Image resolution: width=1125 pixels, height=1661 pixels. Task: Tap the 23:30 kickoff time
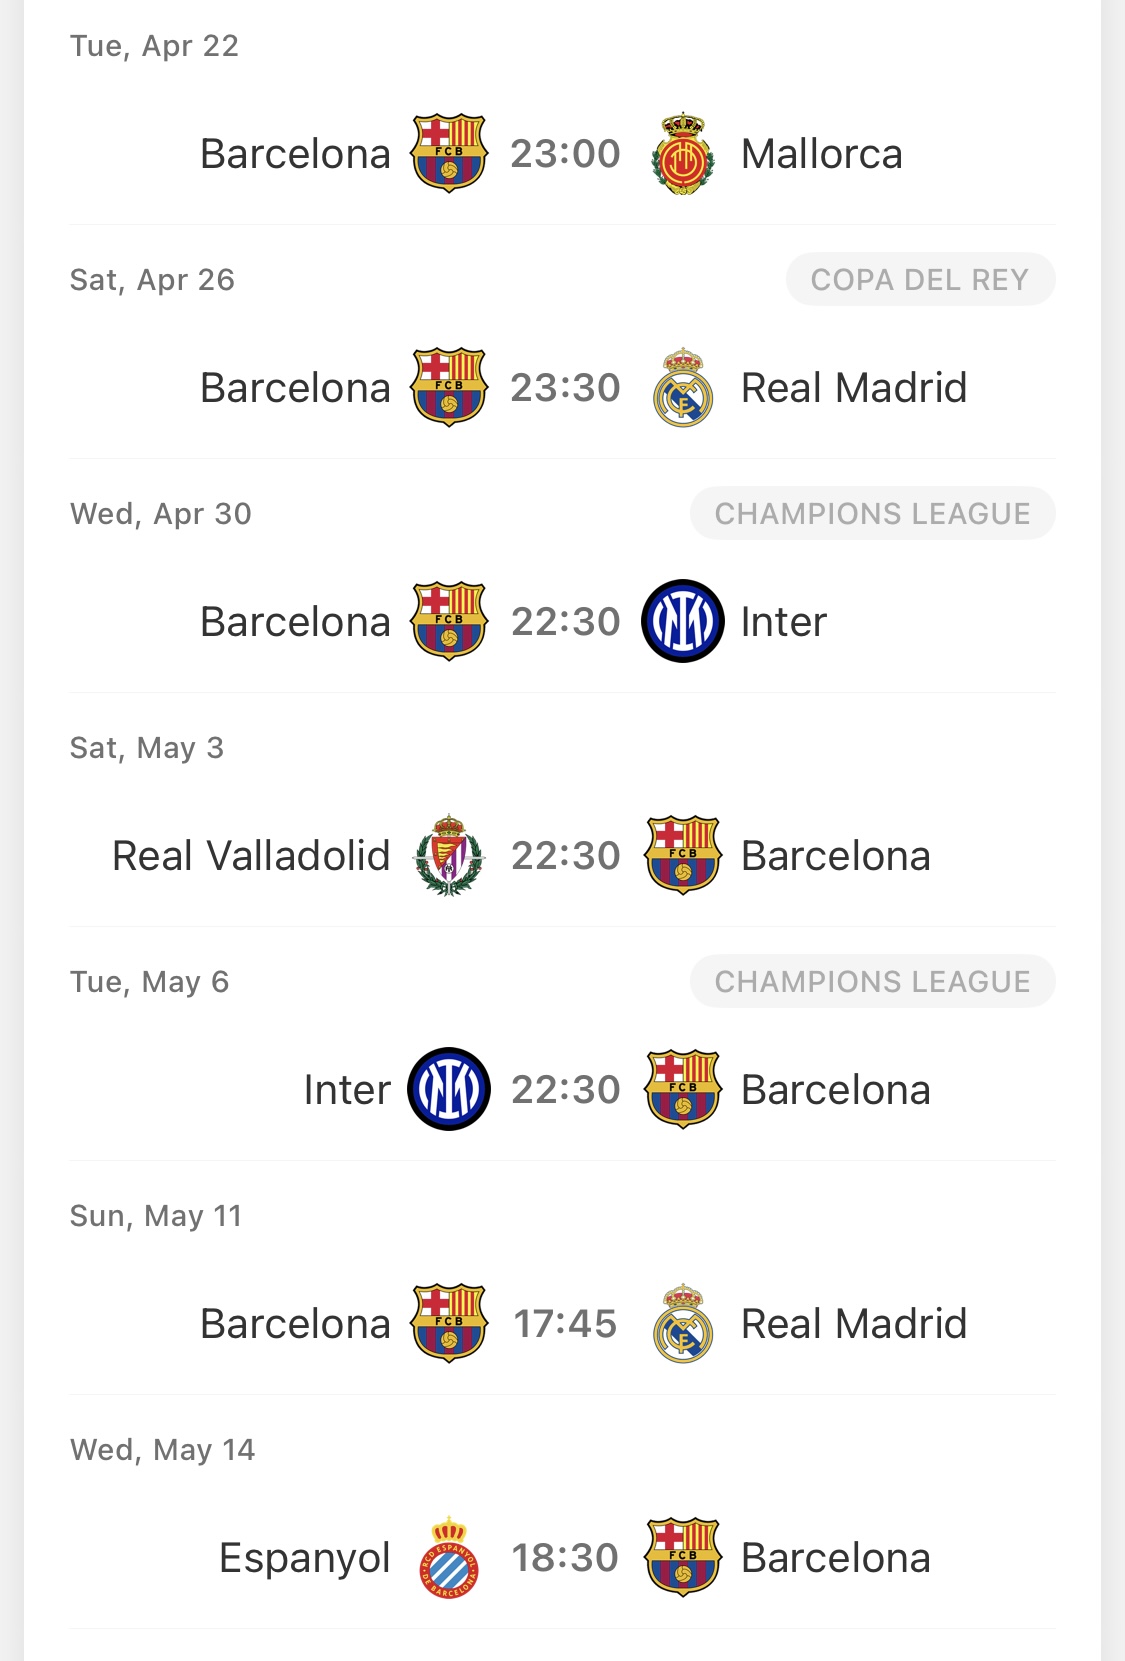click(566, 388)
